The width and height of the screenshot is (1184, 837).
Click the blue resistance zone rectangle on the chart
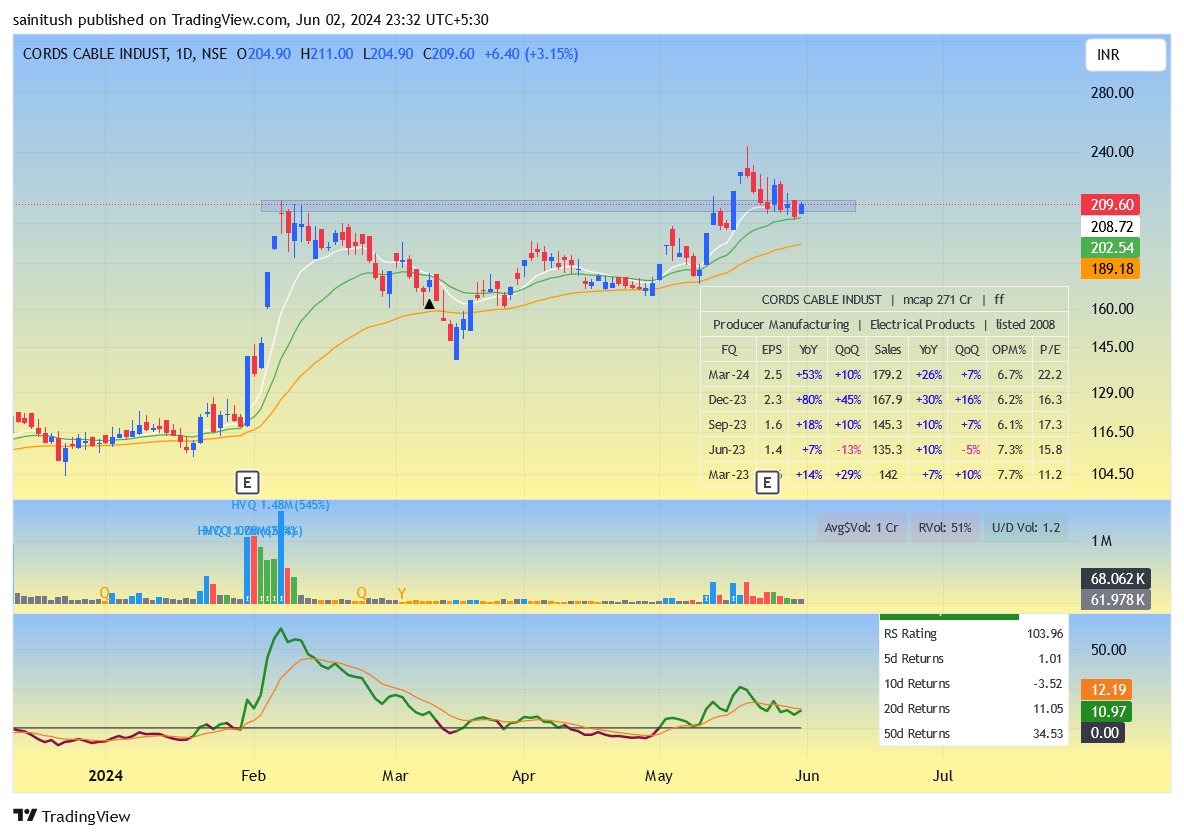[x=558, y=205]
